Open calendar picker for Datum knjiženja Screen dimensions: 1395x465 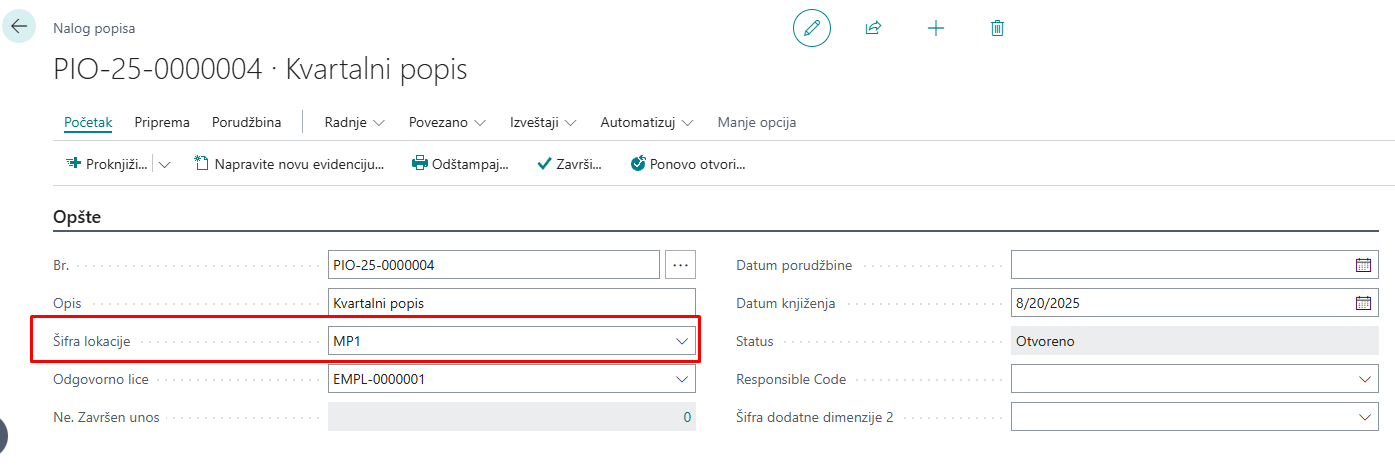coord(1363,303)
